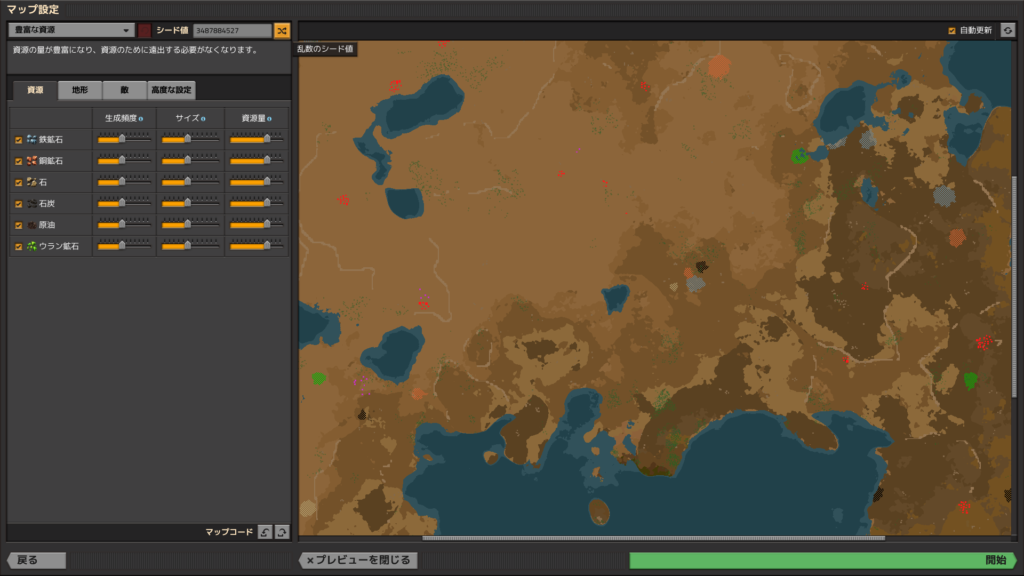Click the シード値 label
Image resolution: width=1024 pixels, height=576 pixels.
(172, 31)
